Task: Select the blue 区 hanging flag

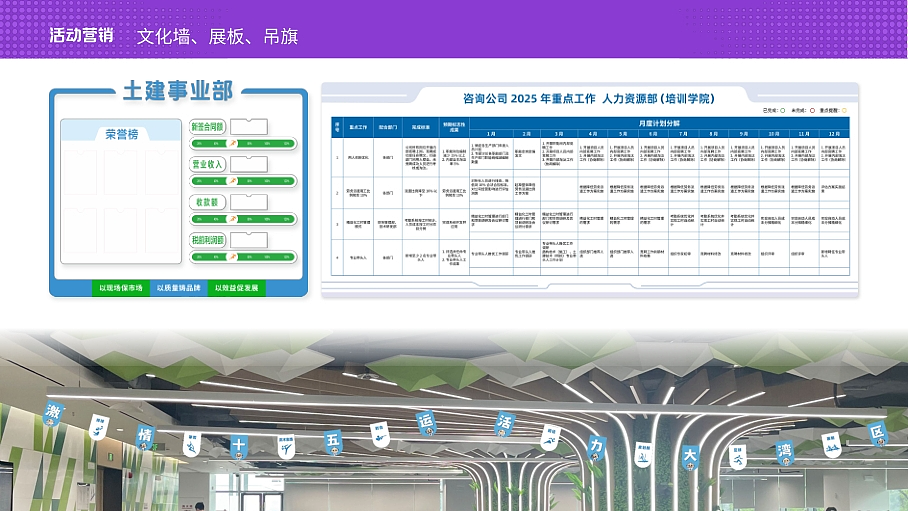Action: [x=877, y=434]
